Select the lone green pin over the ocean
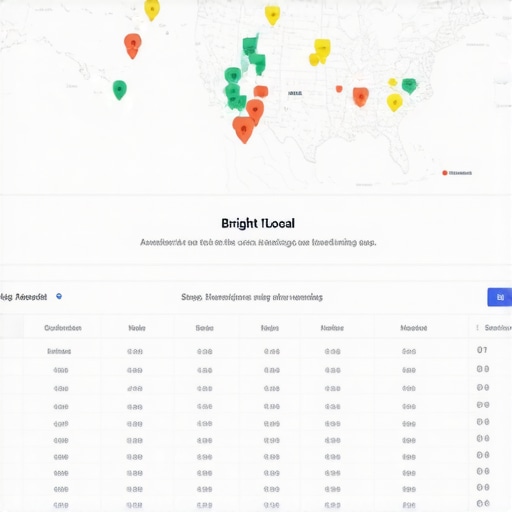 tap(119, 90)
